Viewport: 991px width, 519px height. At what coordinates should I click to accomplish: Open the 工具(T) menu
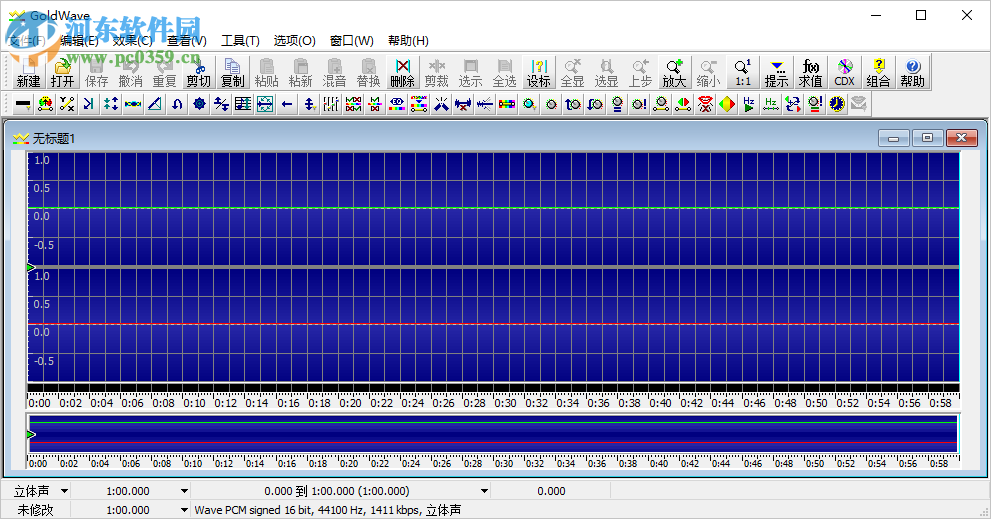(240, 41)
